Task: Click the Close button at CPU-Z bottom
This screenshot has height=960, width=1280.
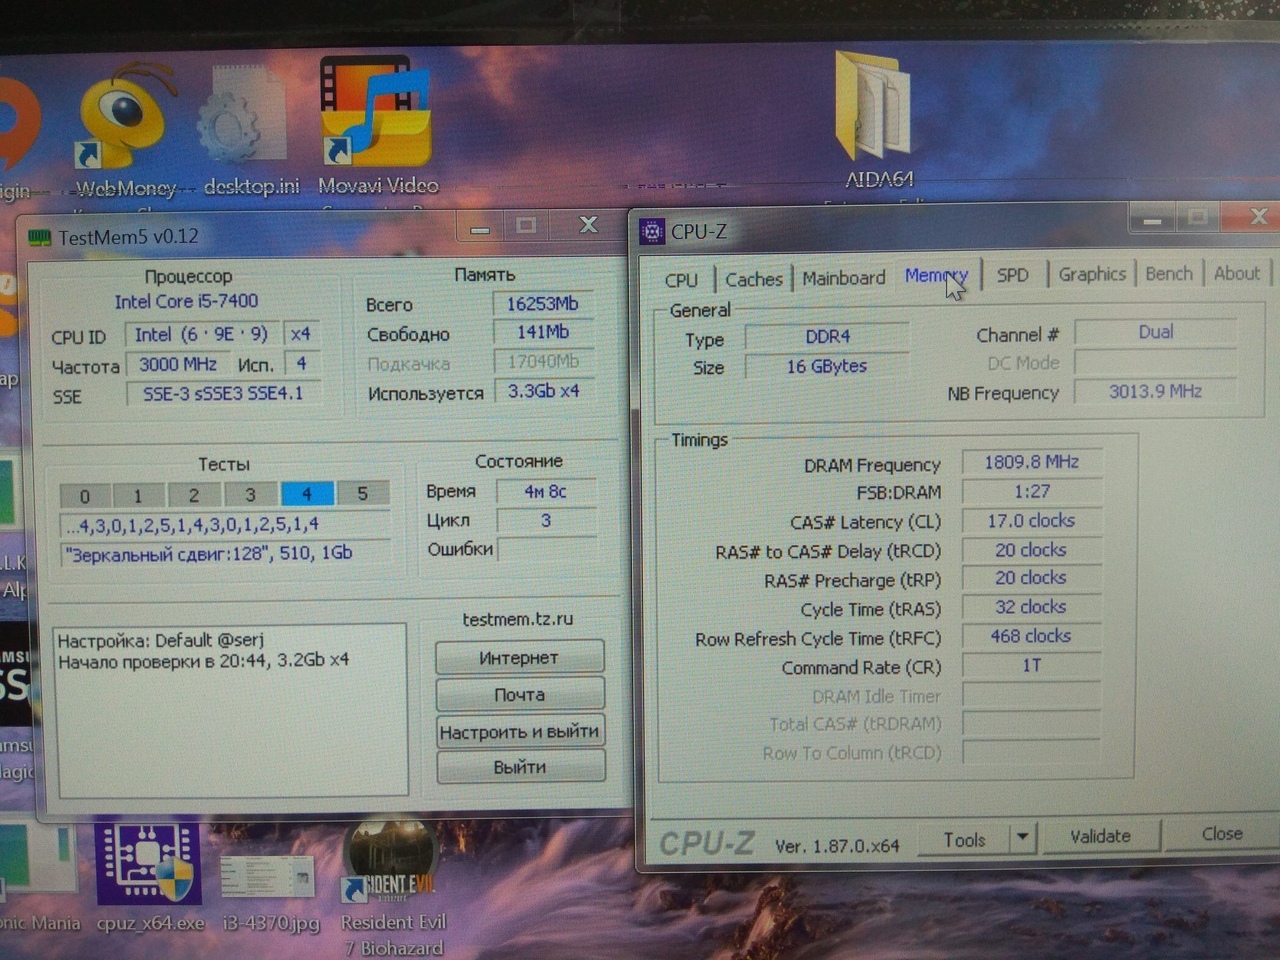Action: pyautogui.click(x=1222, y=833)
